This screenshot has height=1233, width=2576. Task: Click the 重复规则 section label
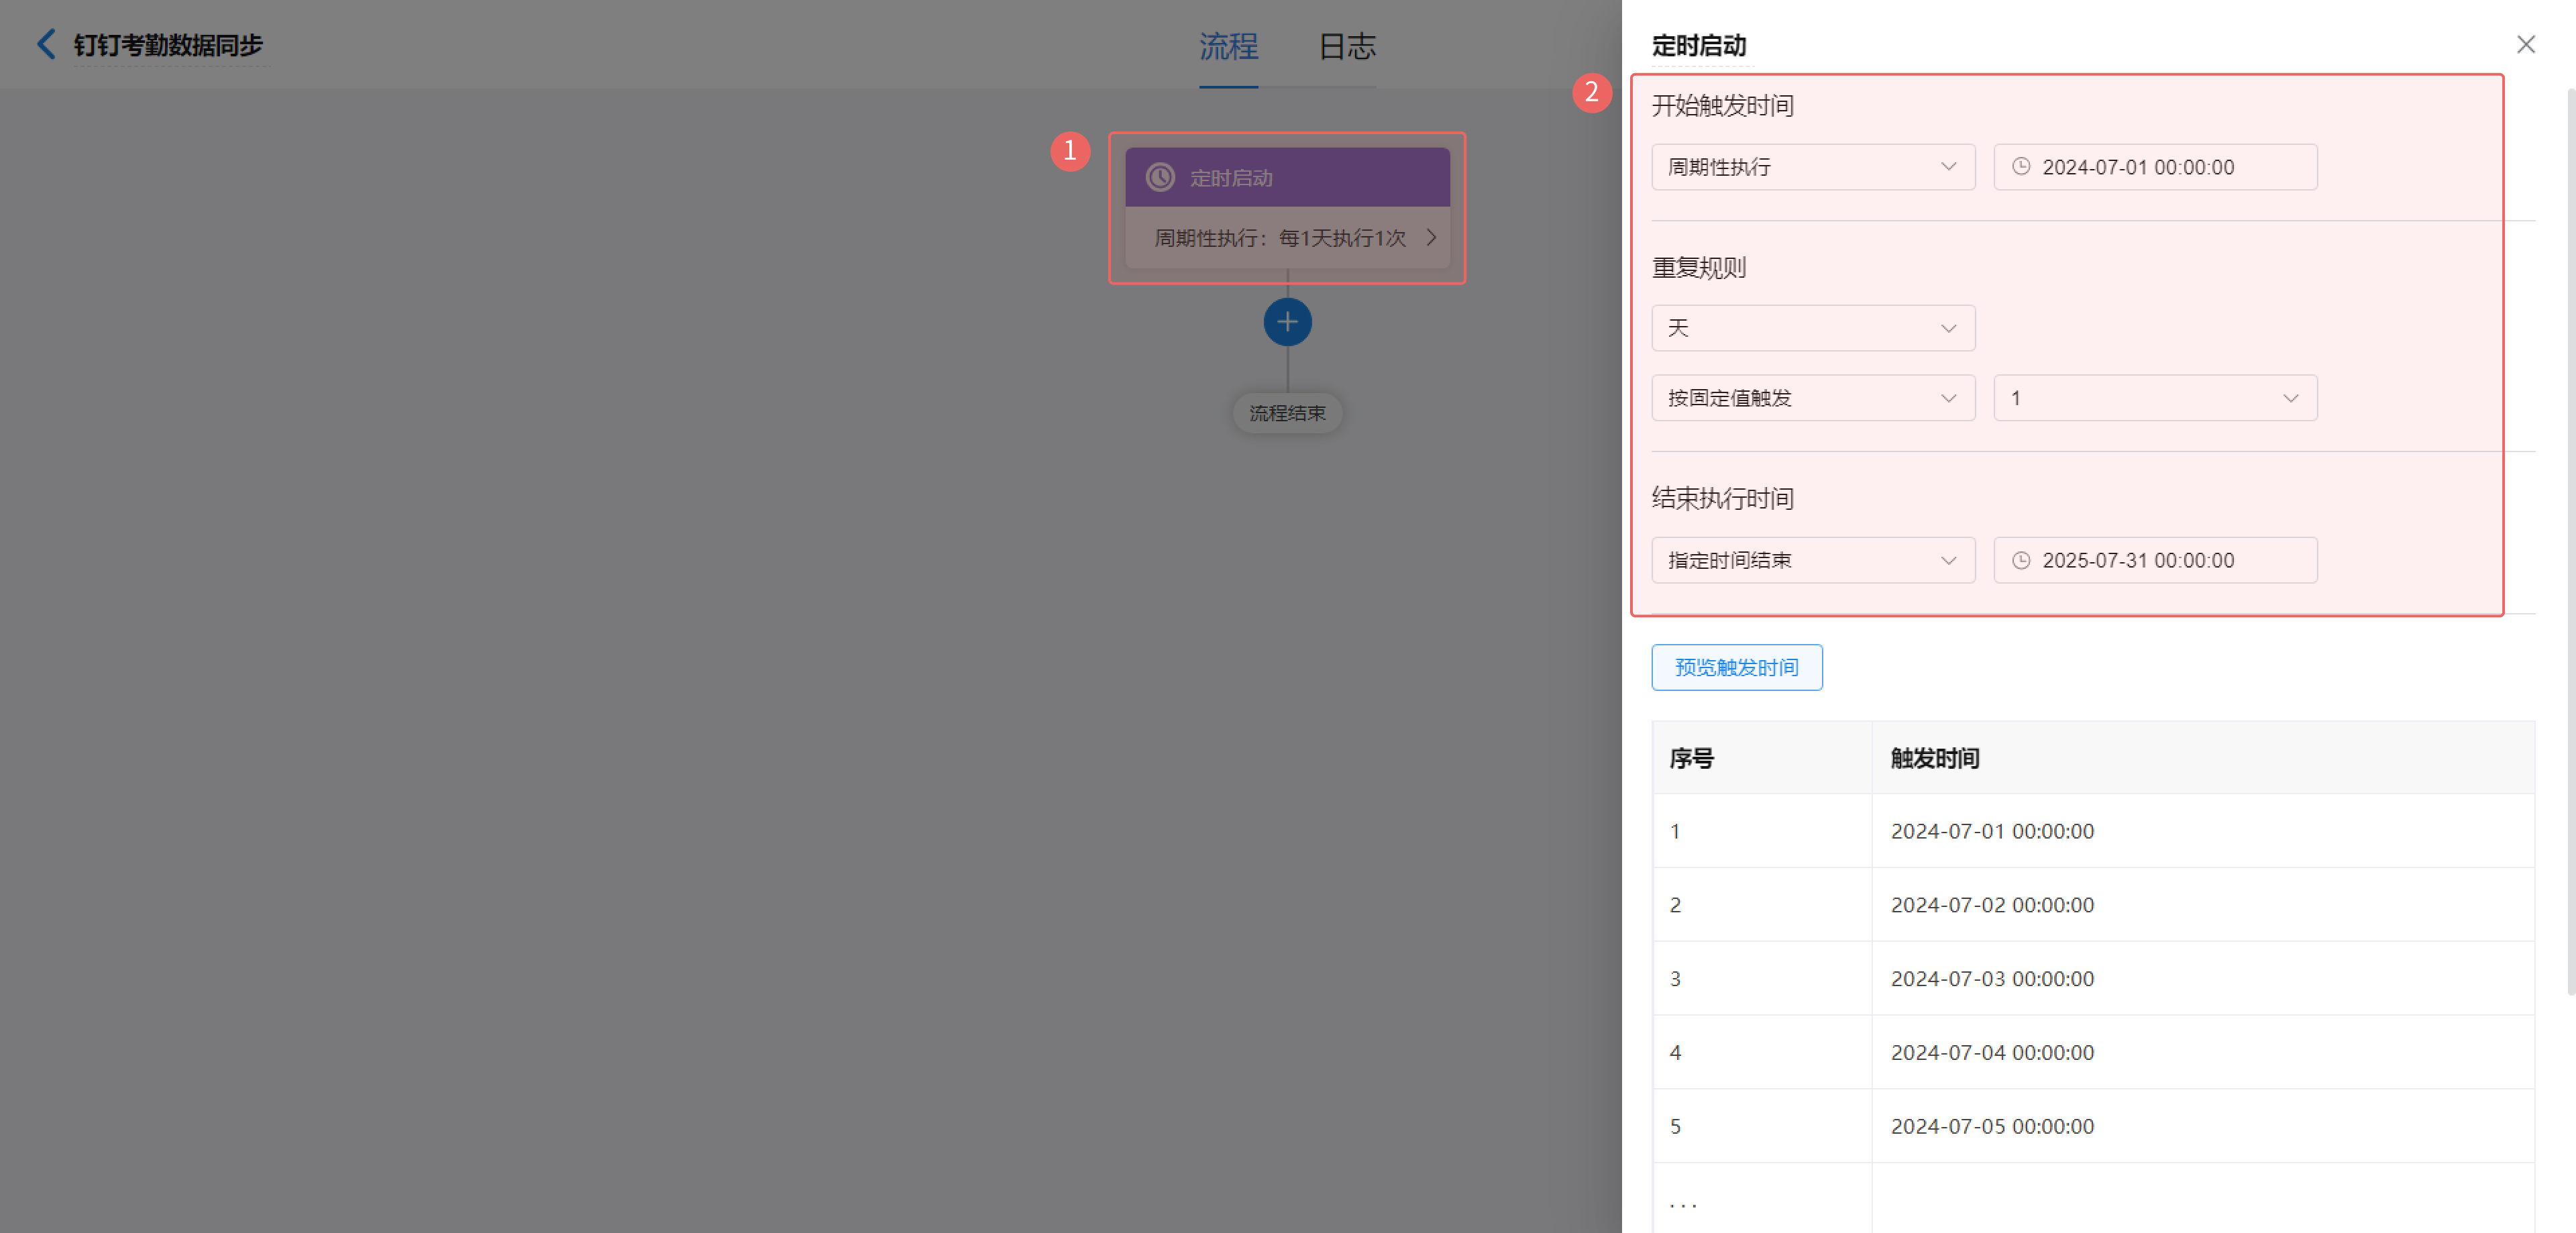pyautogui.click(x=1698, y=267)
